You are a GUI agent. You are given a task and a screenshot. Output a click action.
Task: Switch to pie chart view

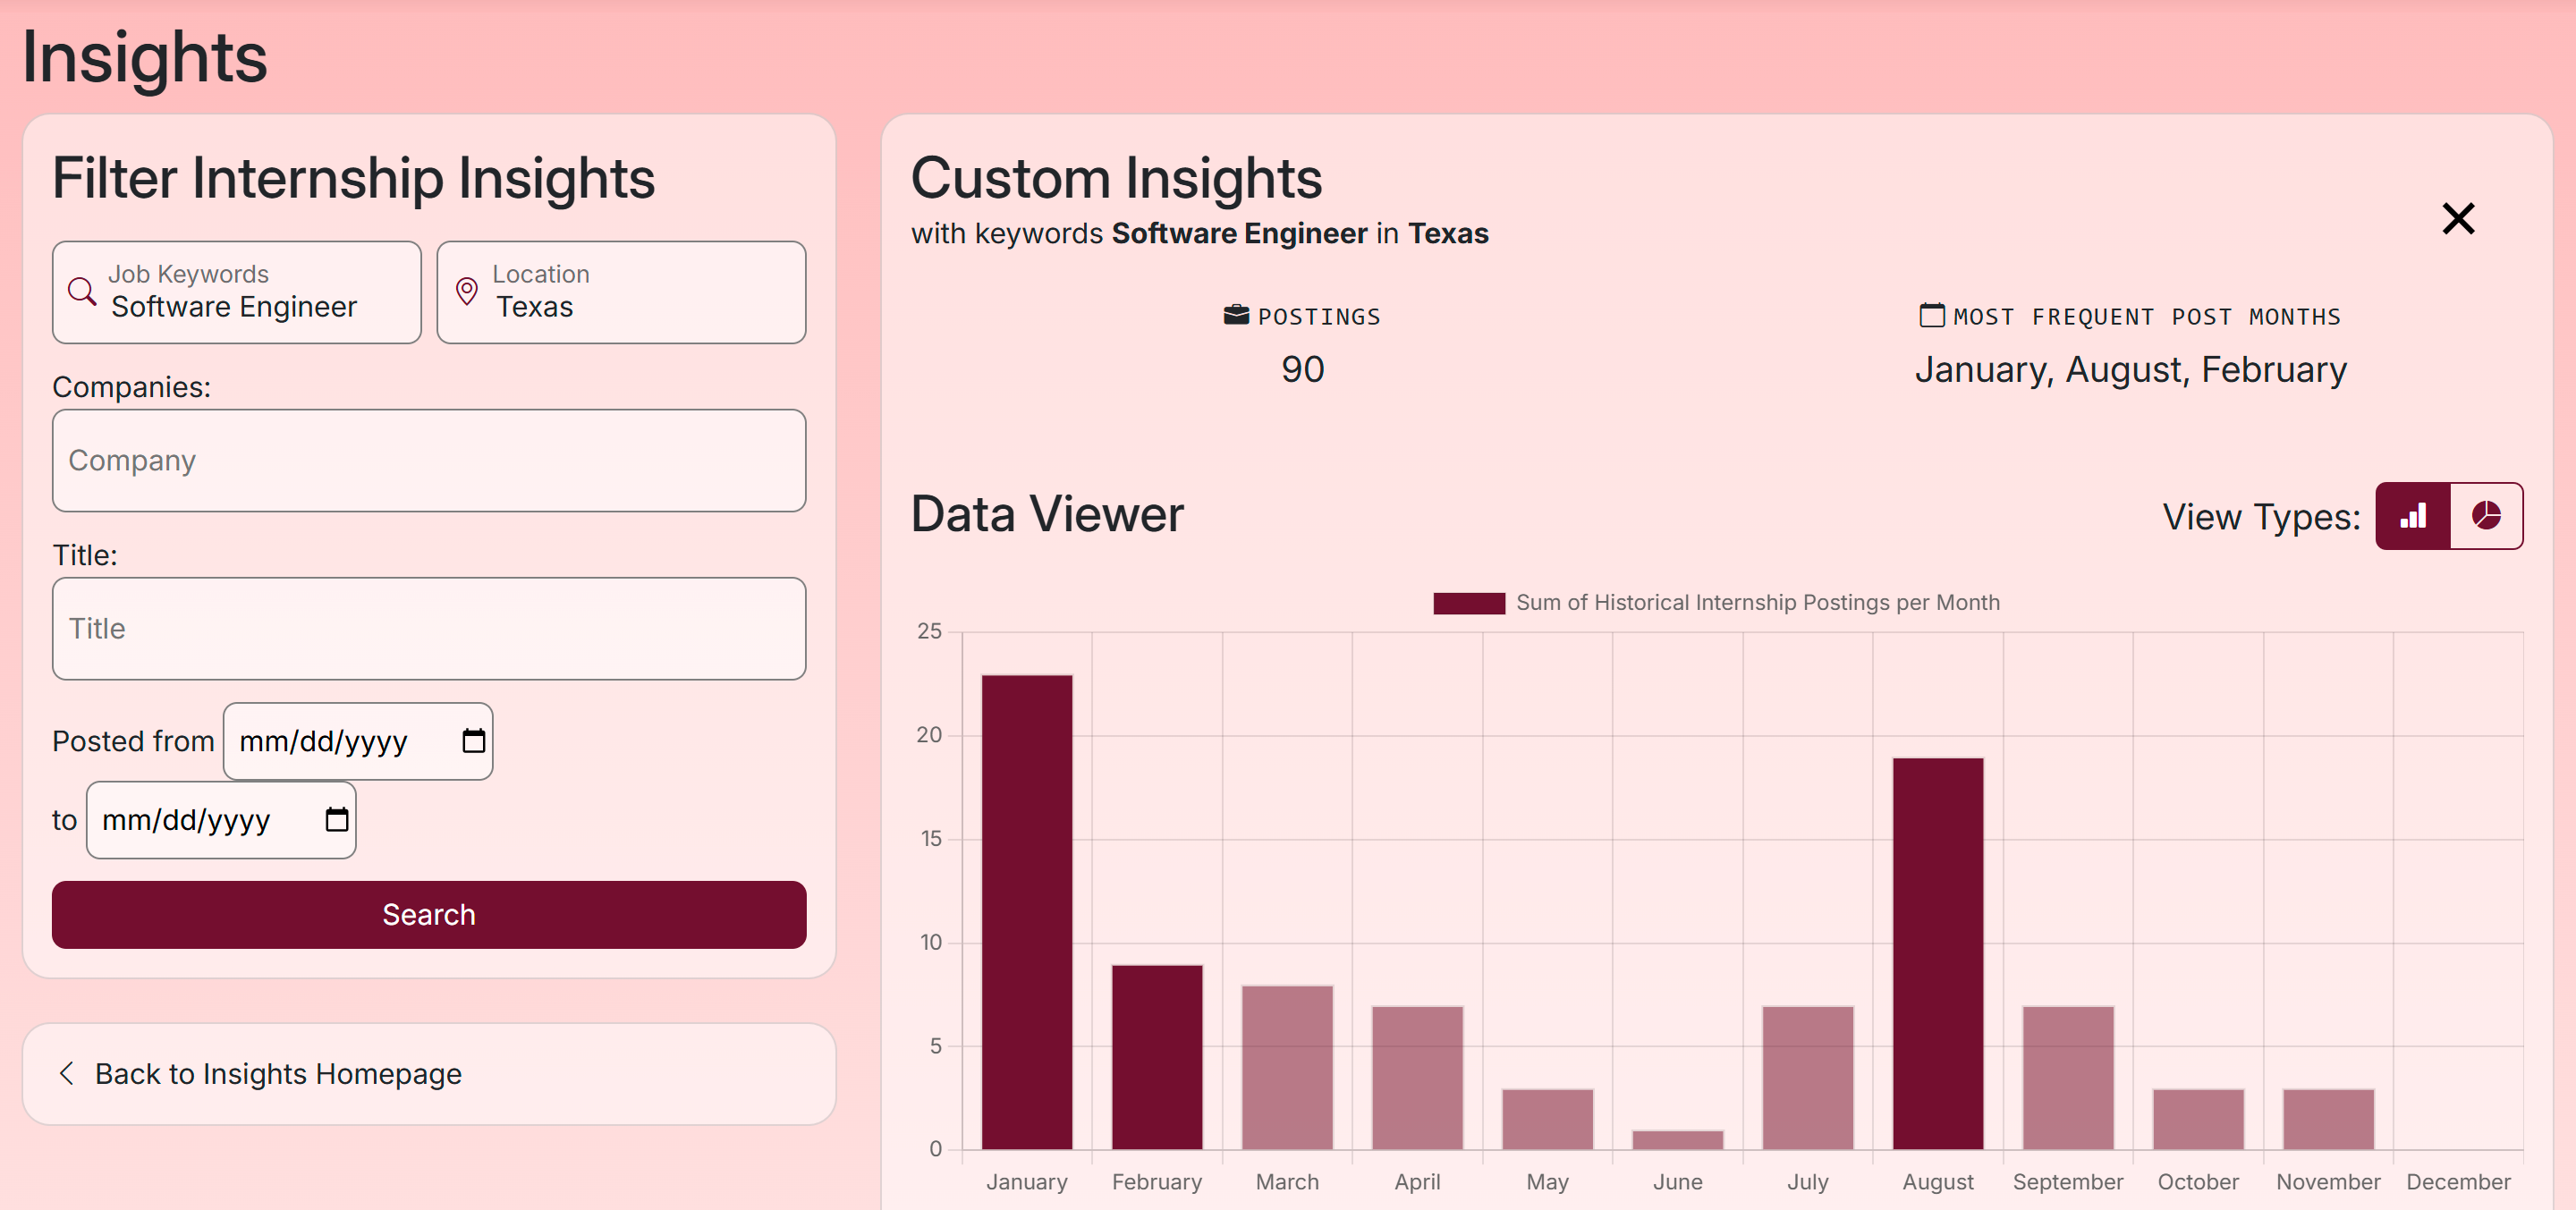point(2486,516)
